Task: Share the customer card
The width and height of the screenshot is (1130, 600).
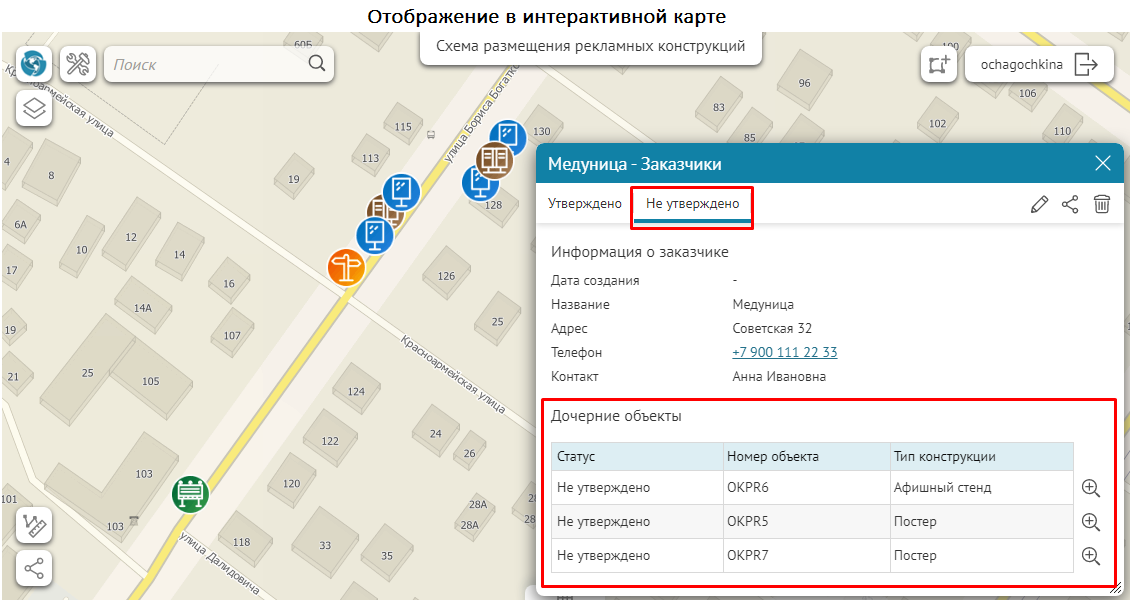Action: click(x=1070, y=204)
